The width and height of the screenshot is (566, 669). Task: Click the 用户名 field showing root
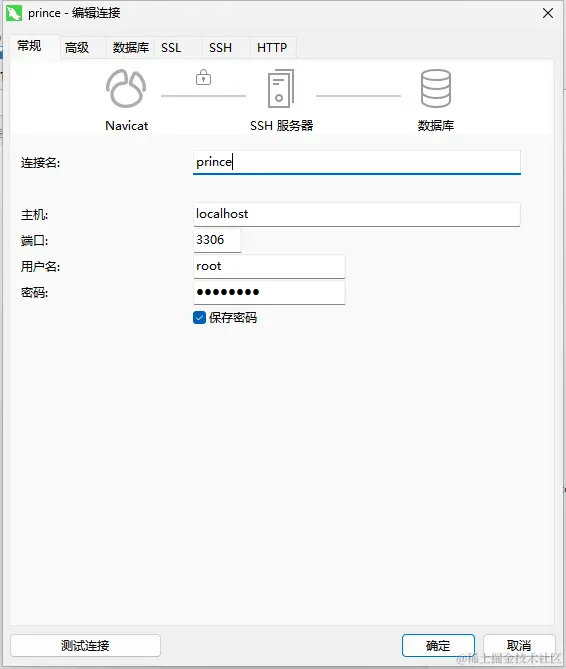[x=269, y=266]
